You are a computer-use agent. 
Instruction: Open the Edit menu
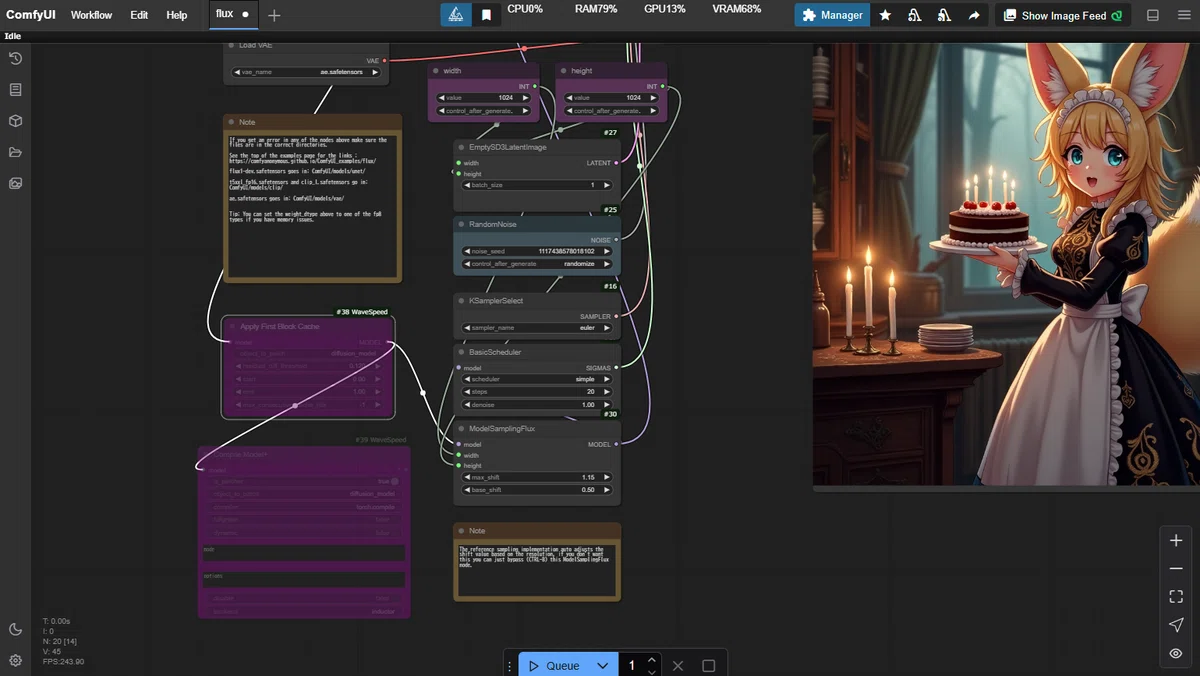[139, 15]
